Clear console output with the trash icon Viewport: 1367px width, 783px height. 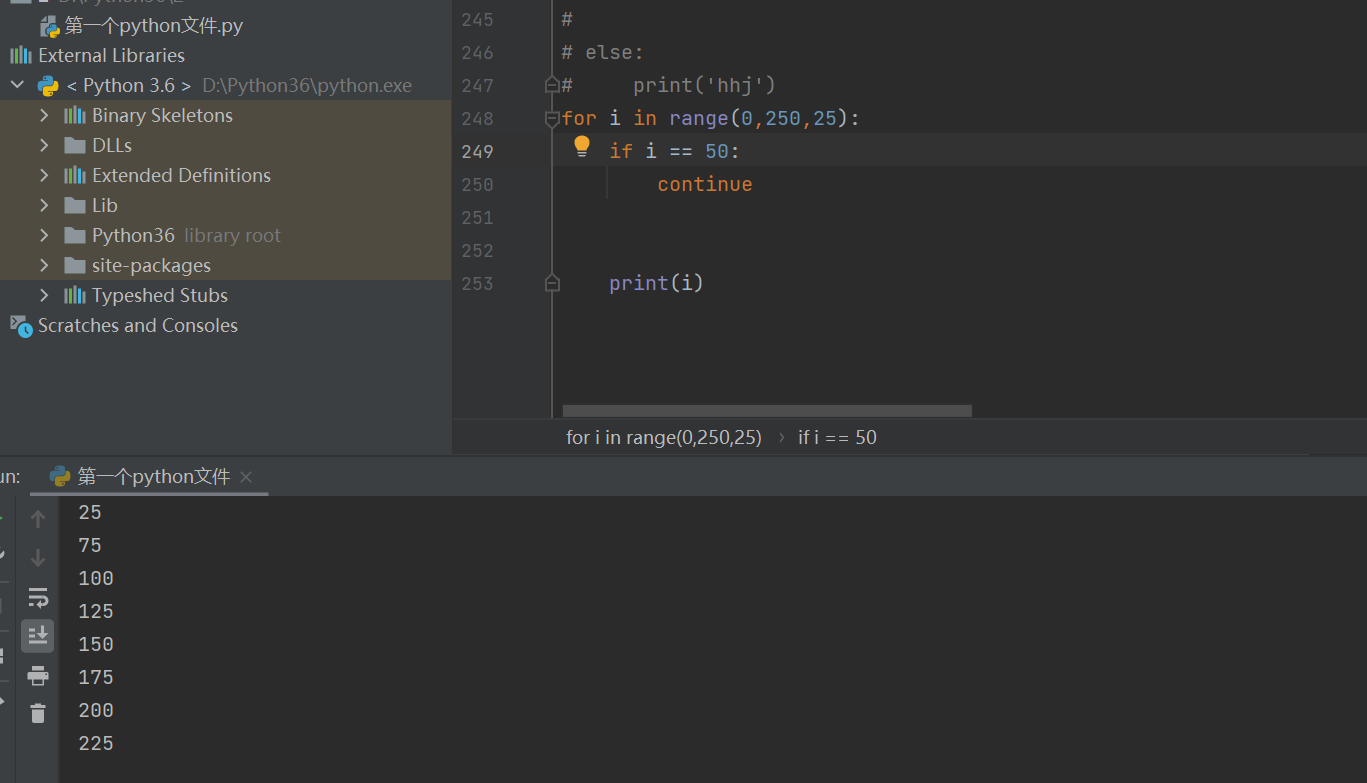[38, 713]
